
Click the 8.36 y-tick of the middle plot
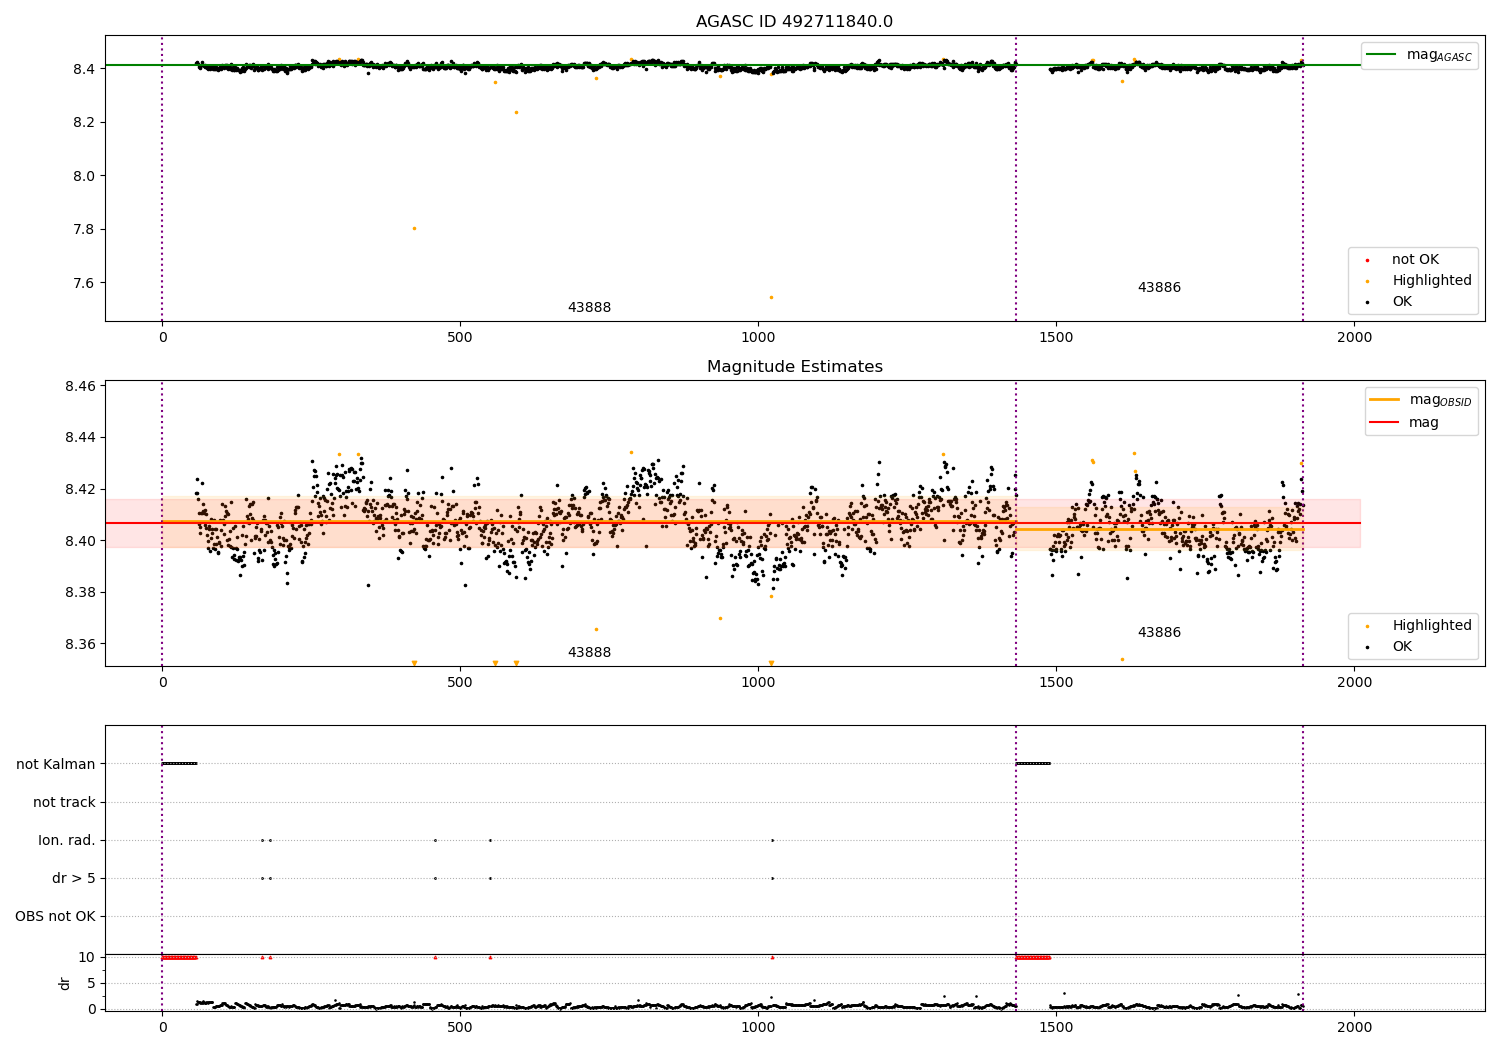[80, 644]
